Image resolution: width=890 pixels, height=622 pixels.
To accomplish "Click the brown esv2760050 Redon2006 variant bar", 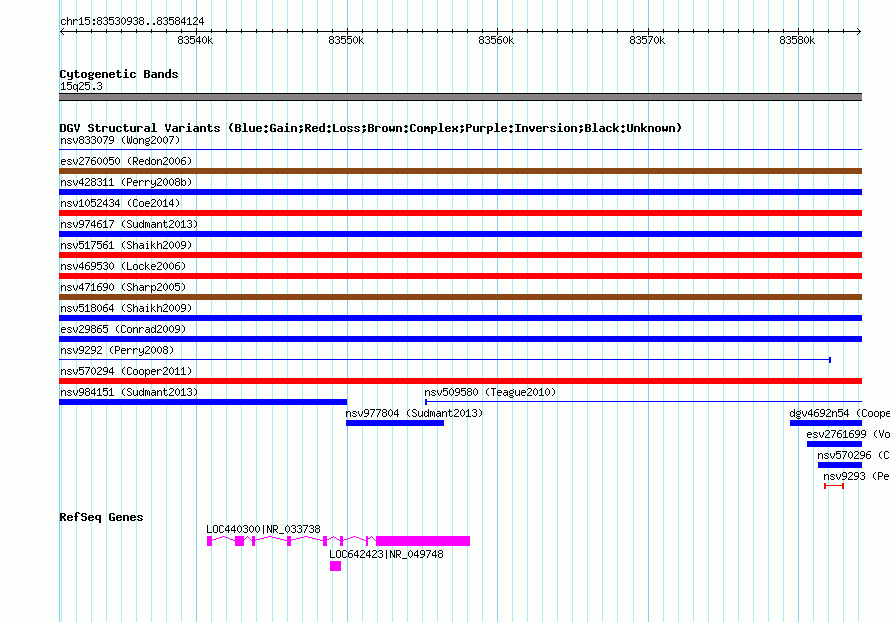I will (x=460, y=171).
